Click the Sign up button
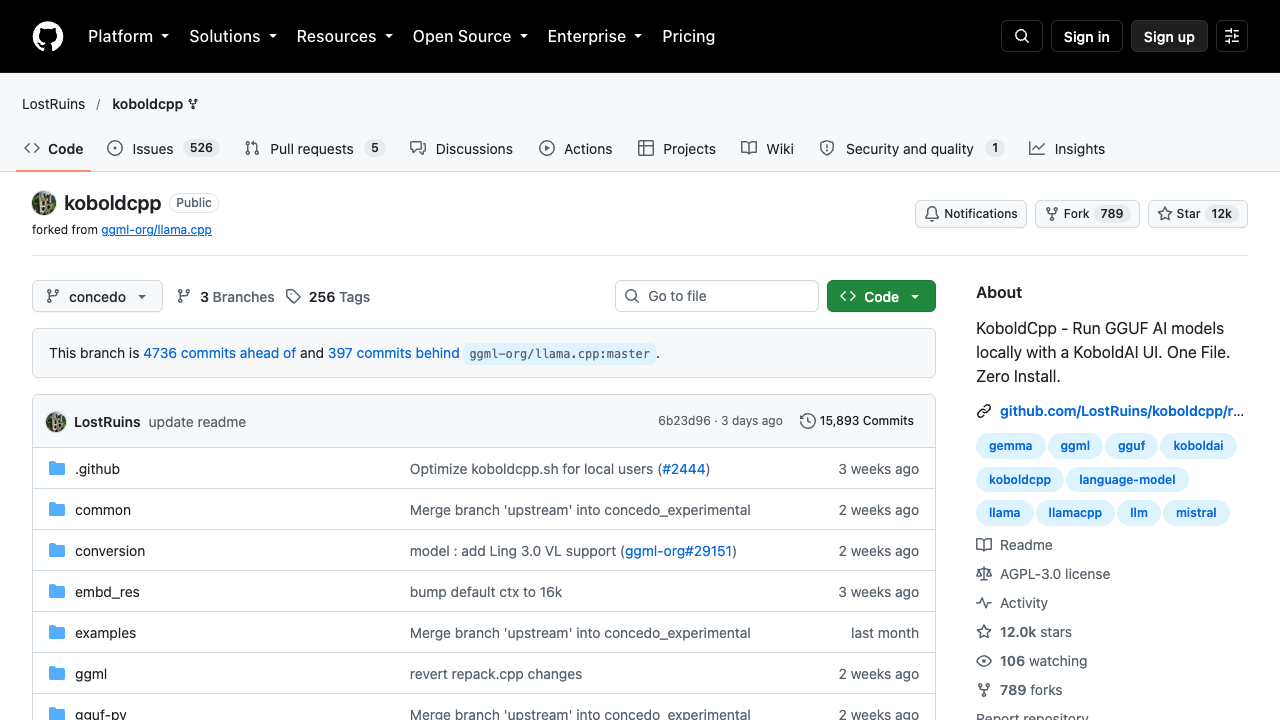The height and width of the screenshot is (720, 1280). 1169,36
